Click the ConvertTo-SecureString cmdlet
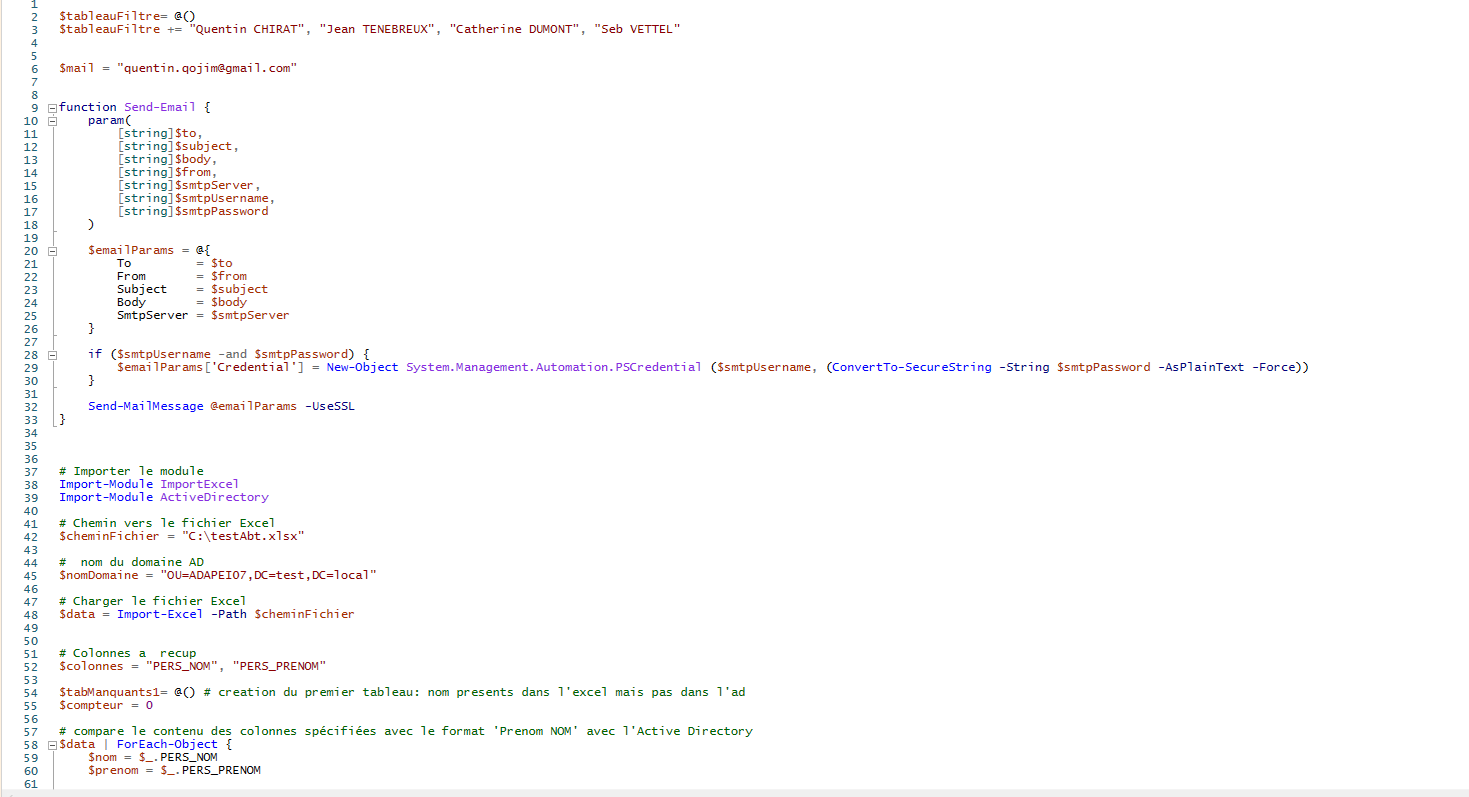This screenshot has height=797, width=1469. pos(912,367)
